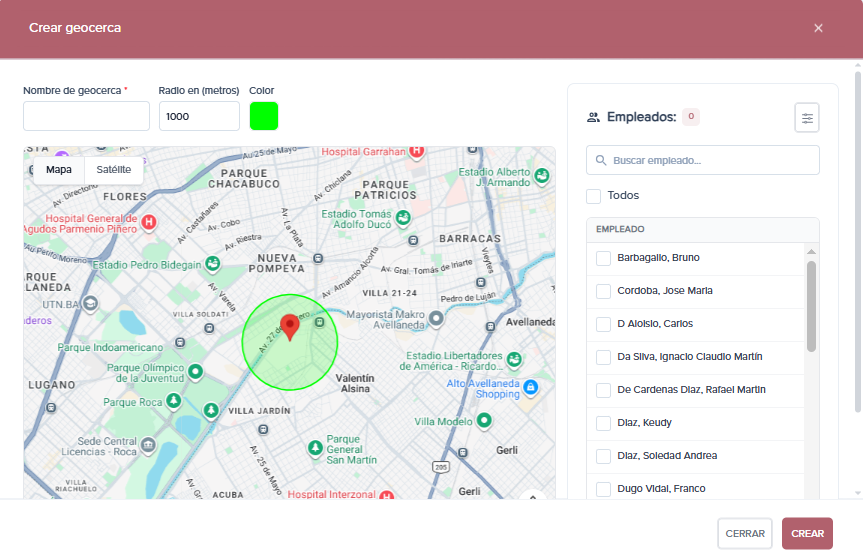
Task: Click the Parque General San Martín marker
Action: click(x=315, y=448)
